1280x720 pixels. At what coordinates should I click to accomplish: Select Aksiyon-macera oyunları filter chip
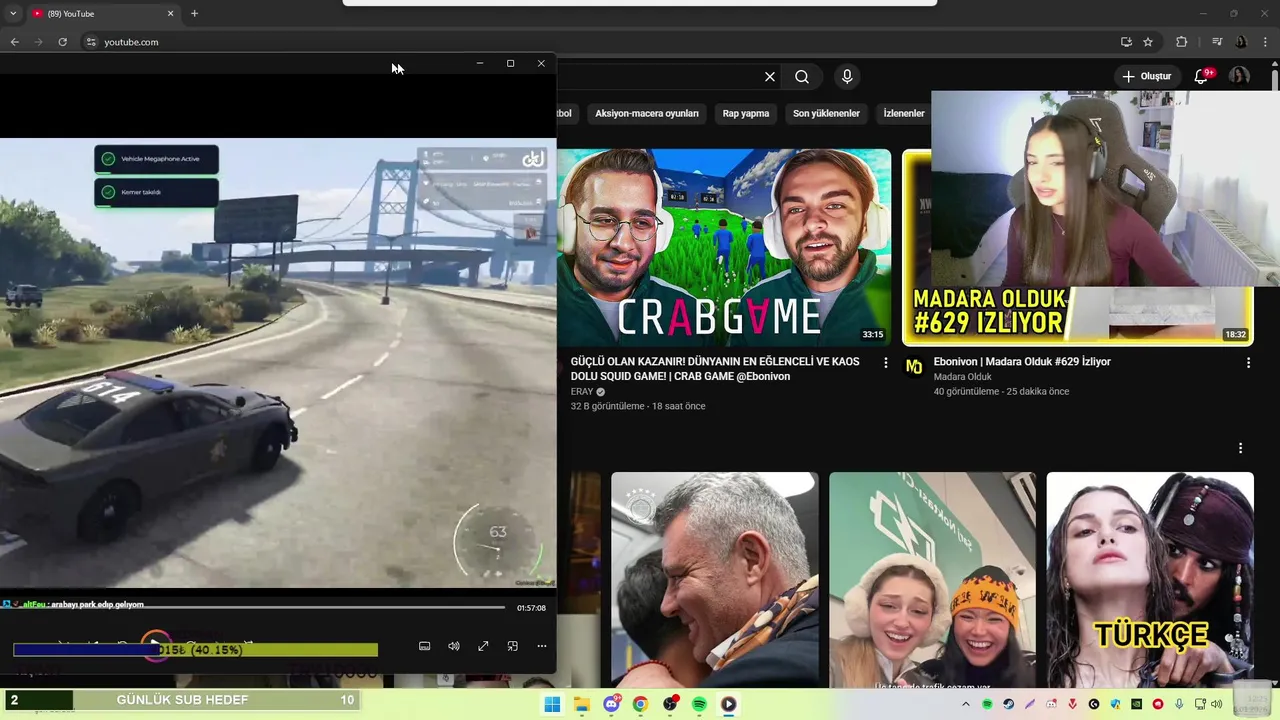647,114
